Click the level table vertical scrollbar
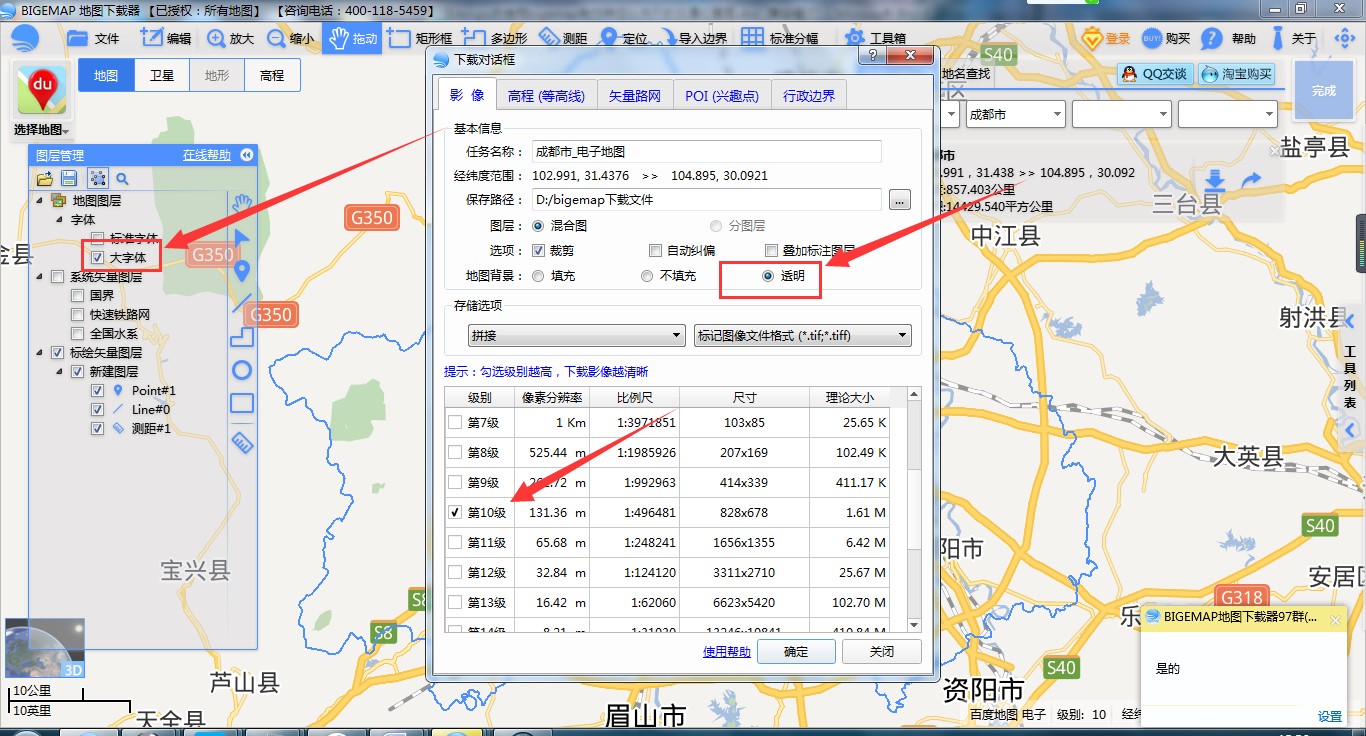The image size is (1366, 736). click(913, 510)
